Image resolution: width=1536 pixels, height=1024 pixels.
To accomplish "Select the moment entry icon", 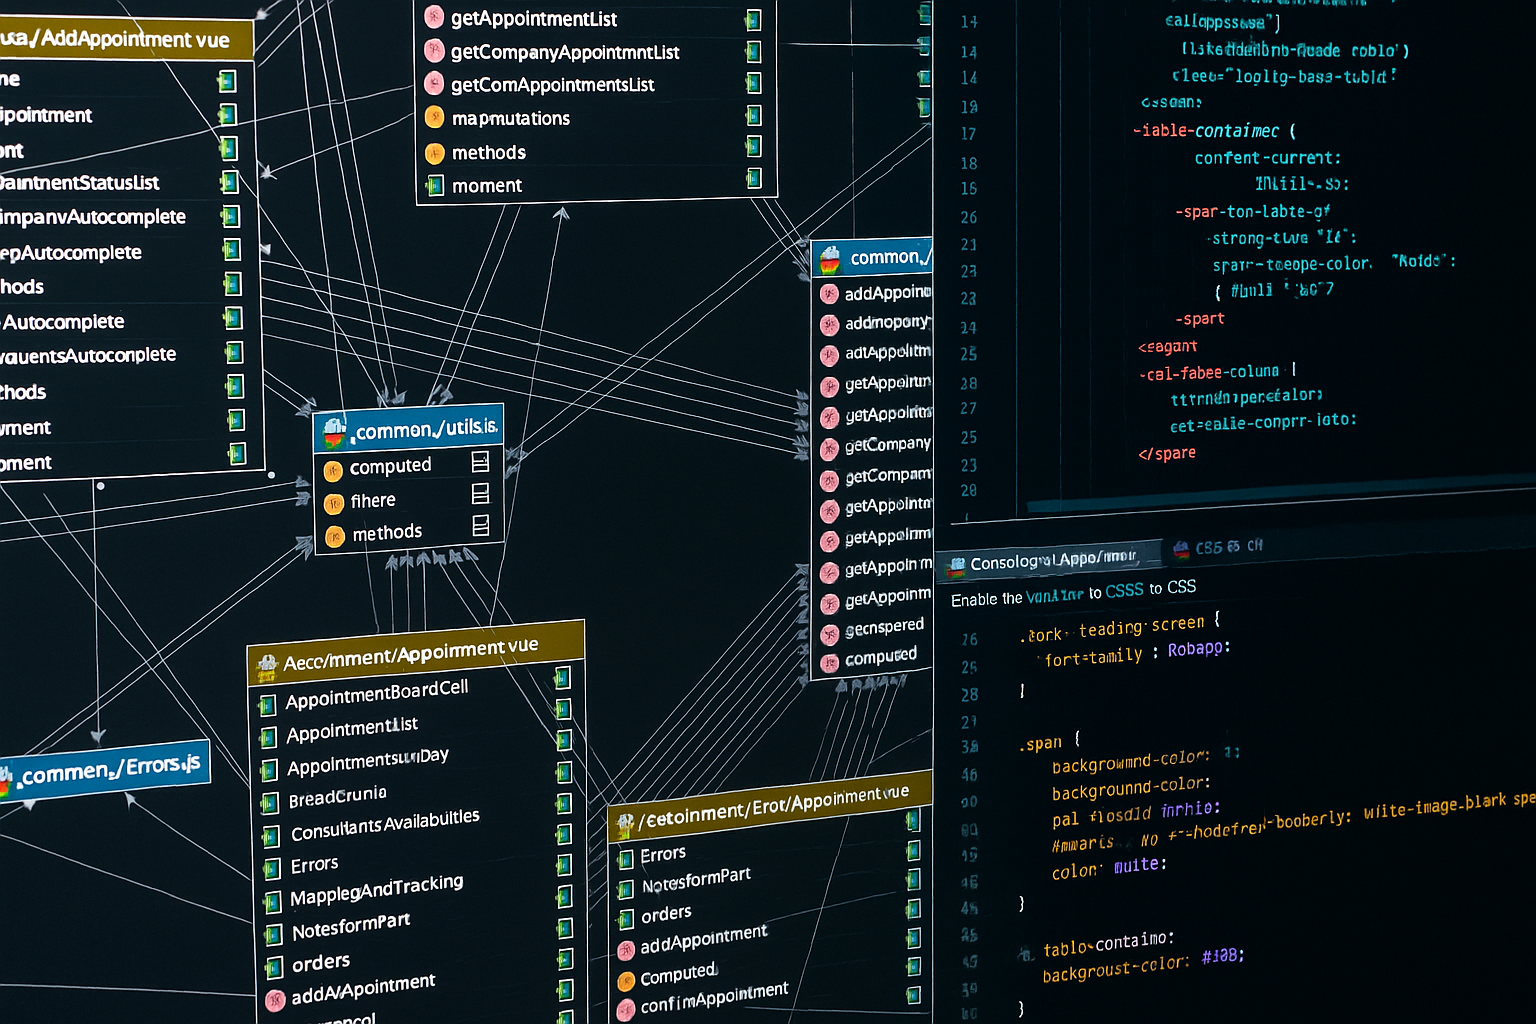I will click(x=434, y=185).
